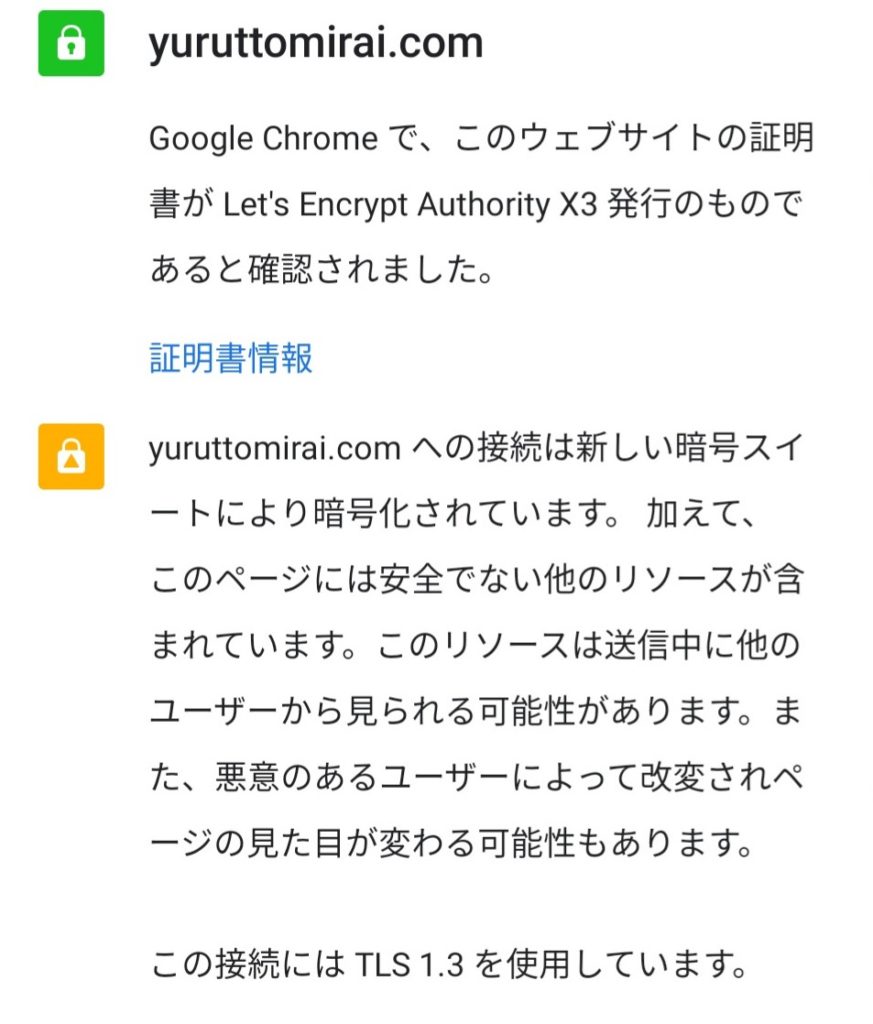Click the orange warning padlock icon

point(71,456)
